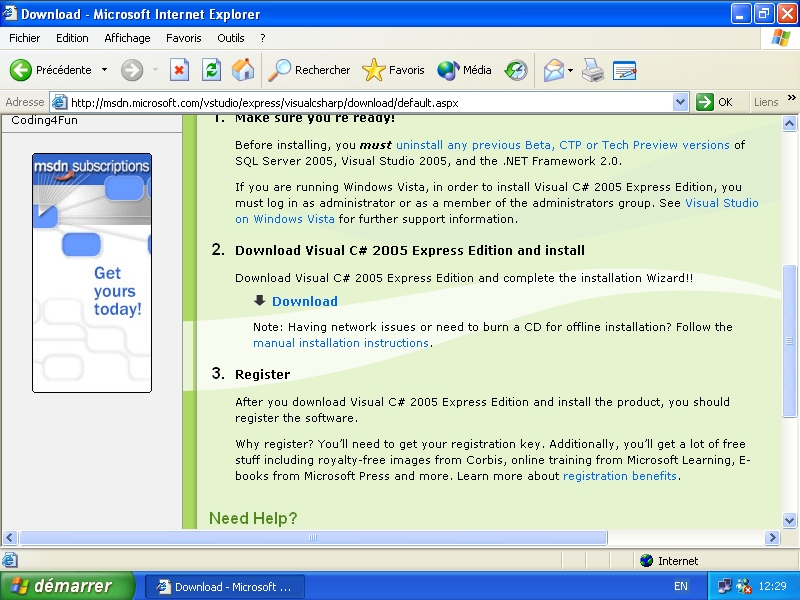Click the Edit page toolbar icon
This screenshot has height=600, width=800.
point(624,70)
